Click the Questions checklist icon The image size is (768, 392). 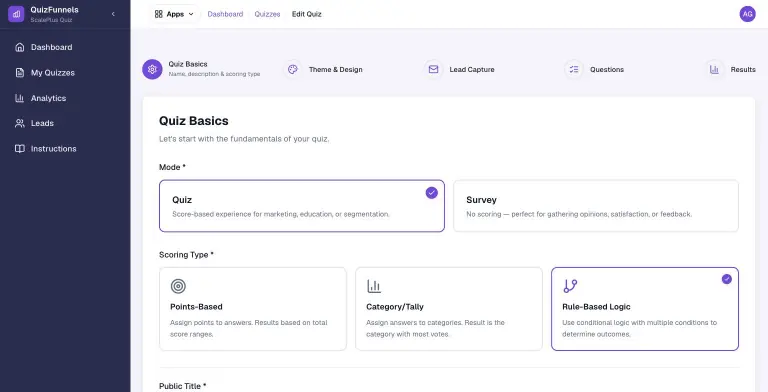(574, 70)
